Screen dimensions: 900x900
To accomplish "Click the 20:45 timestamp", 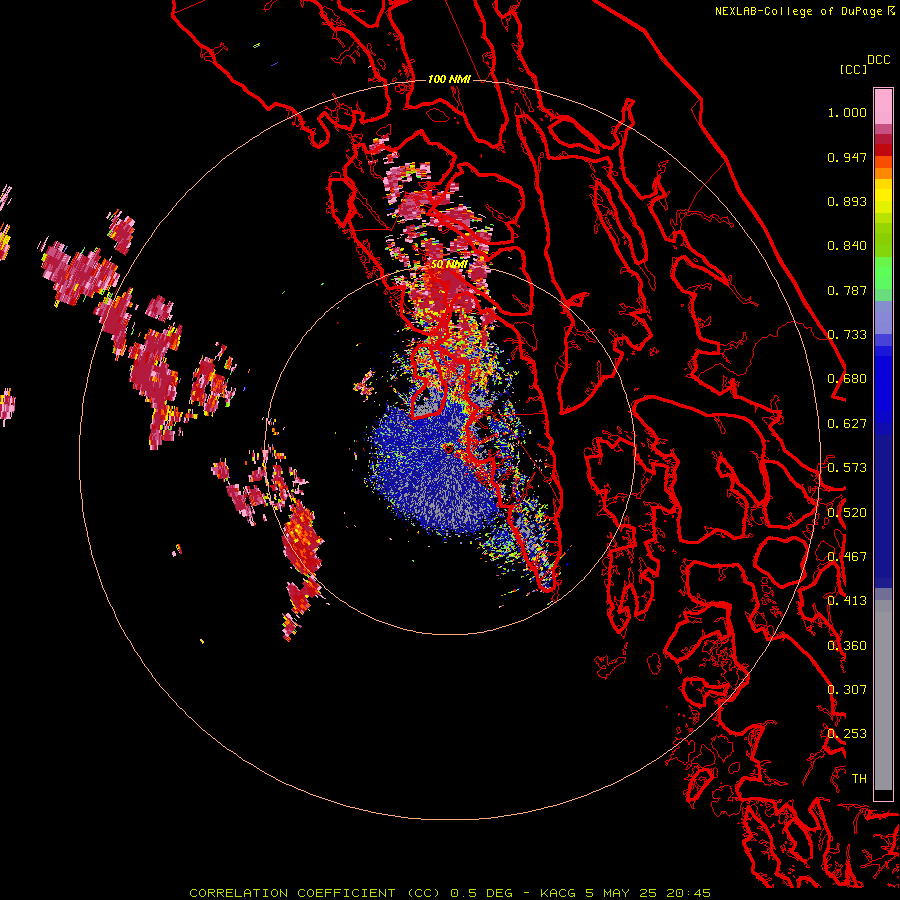I will pyautogui.click(x=688, y=893).
